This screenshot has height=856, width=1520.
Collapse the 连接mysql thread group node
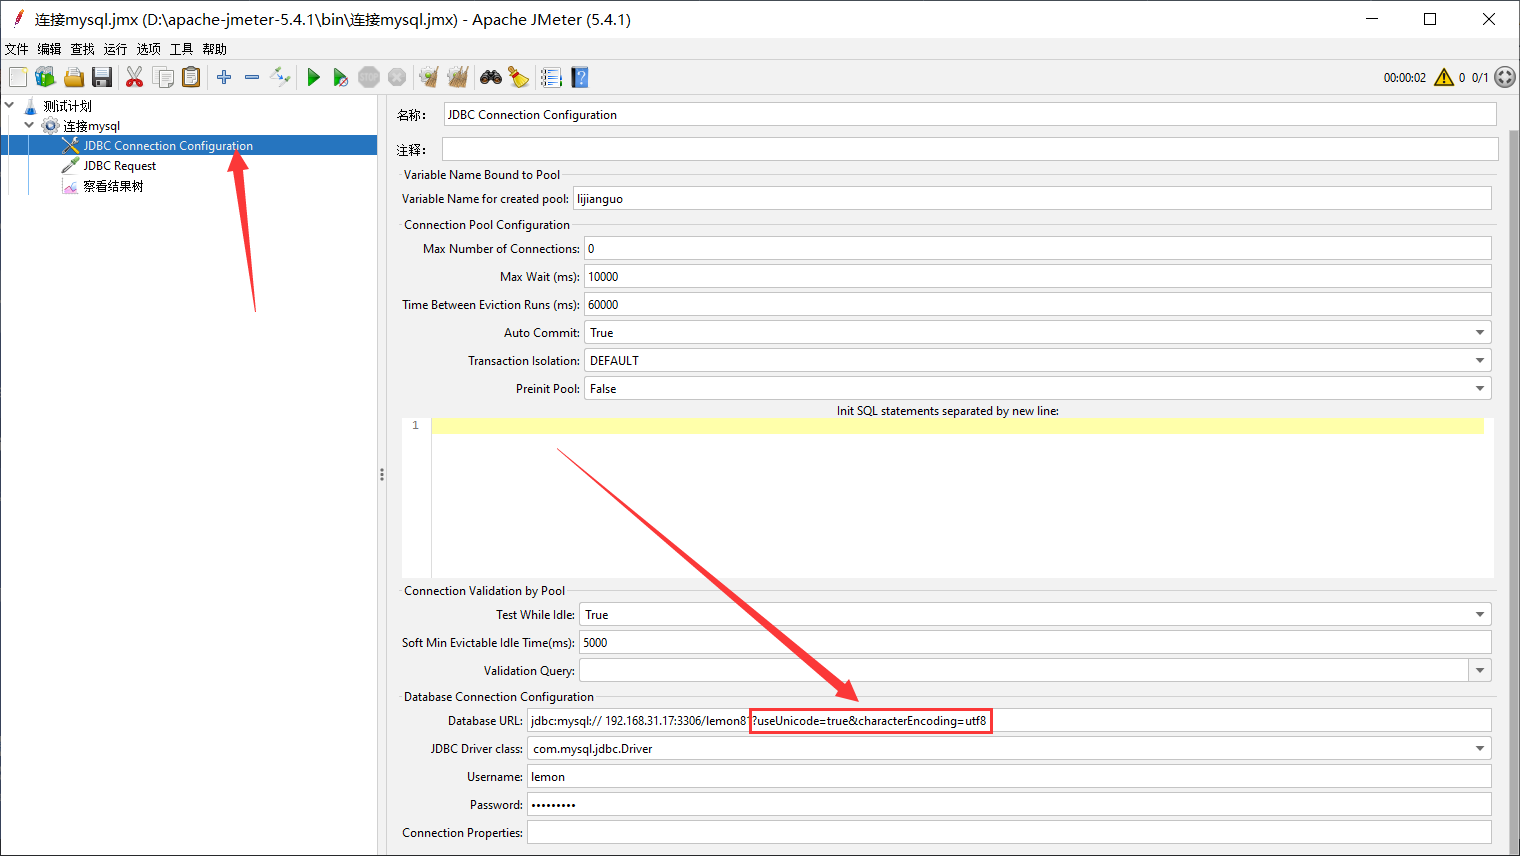coord(29,126)
